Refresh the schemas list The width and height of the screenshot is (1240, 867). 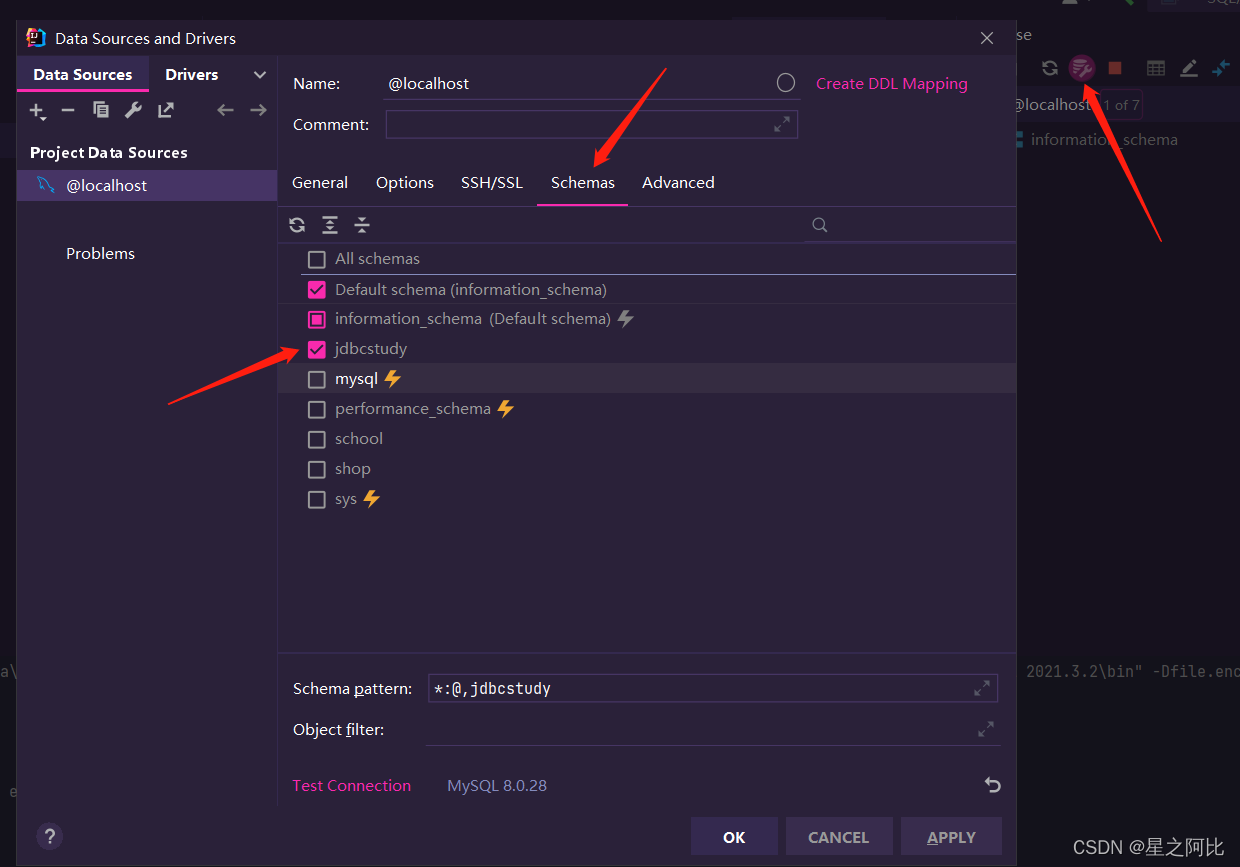pos(297,225)
